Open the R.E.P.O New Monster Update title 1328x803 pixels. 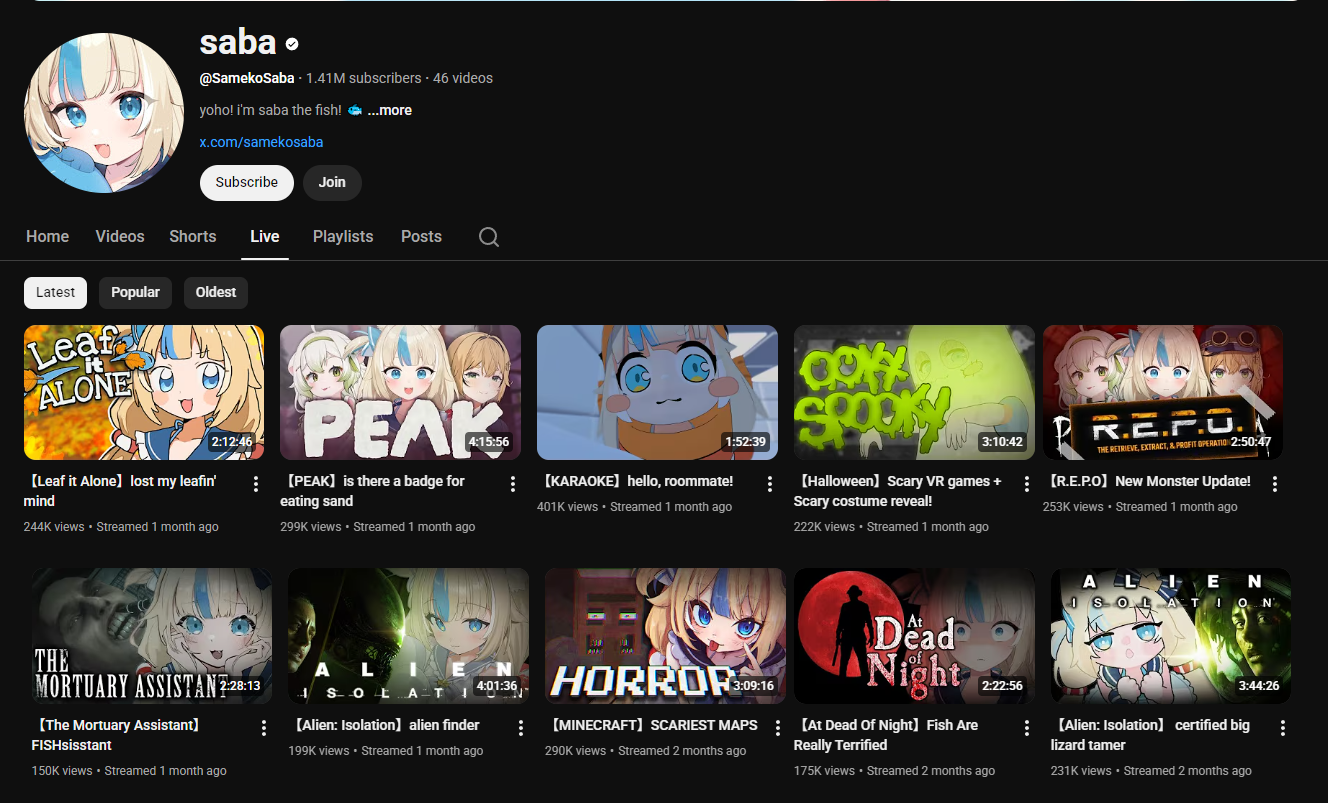(x=1147, y=481)
